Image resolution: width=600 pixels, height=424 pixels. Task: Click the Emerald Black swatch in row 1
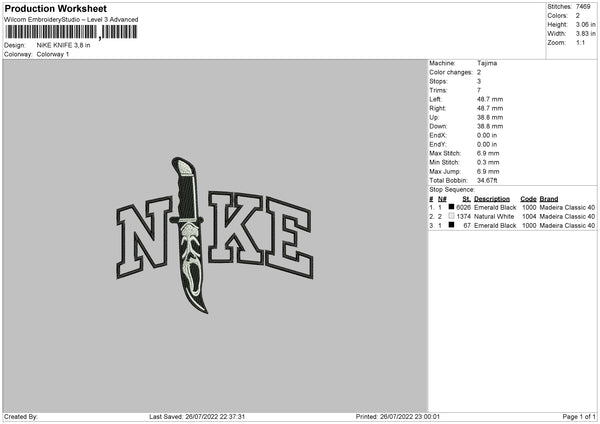pyautogui.click(x=451, y=207)
